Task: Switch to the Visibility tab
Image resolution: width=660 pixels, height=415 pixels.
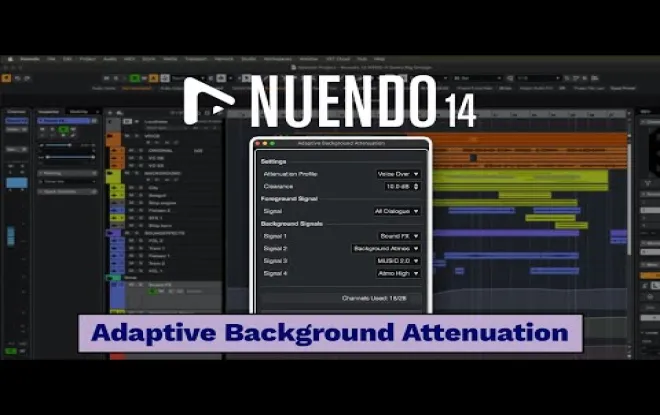Action: tap(79, 112)
